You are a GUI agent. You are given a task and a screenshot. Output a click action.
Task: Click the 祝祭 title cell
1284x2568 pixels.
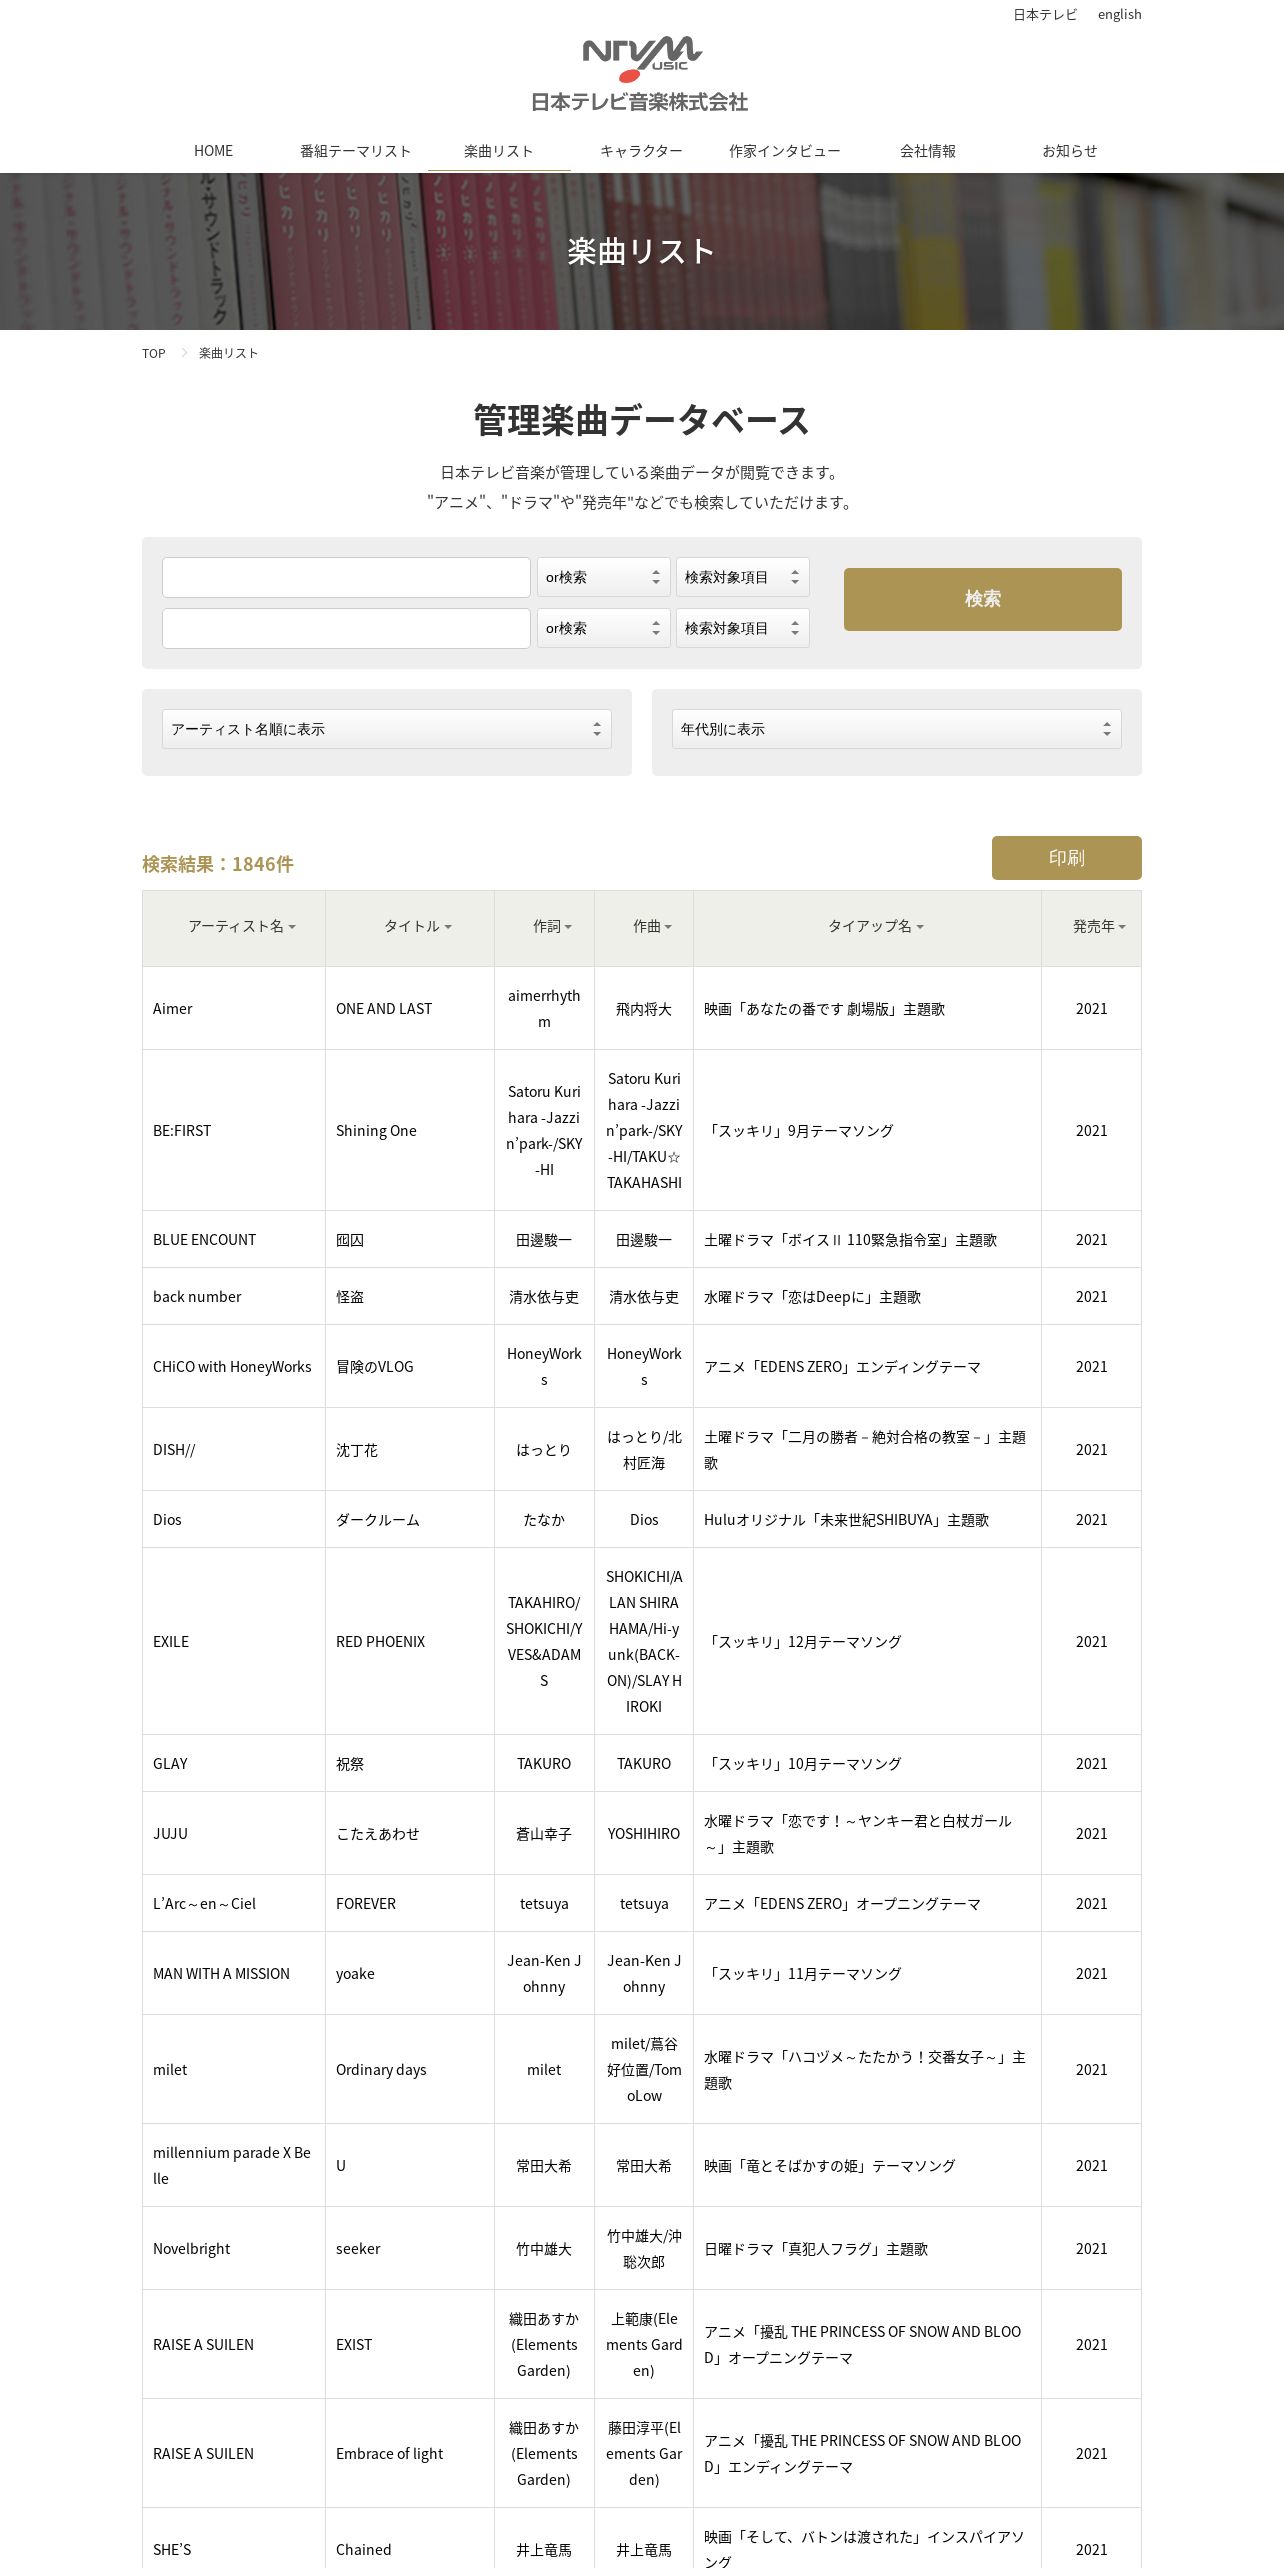(410, 1764)
